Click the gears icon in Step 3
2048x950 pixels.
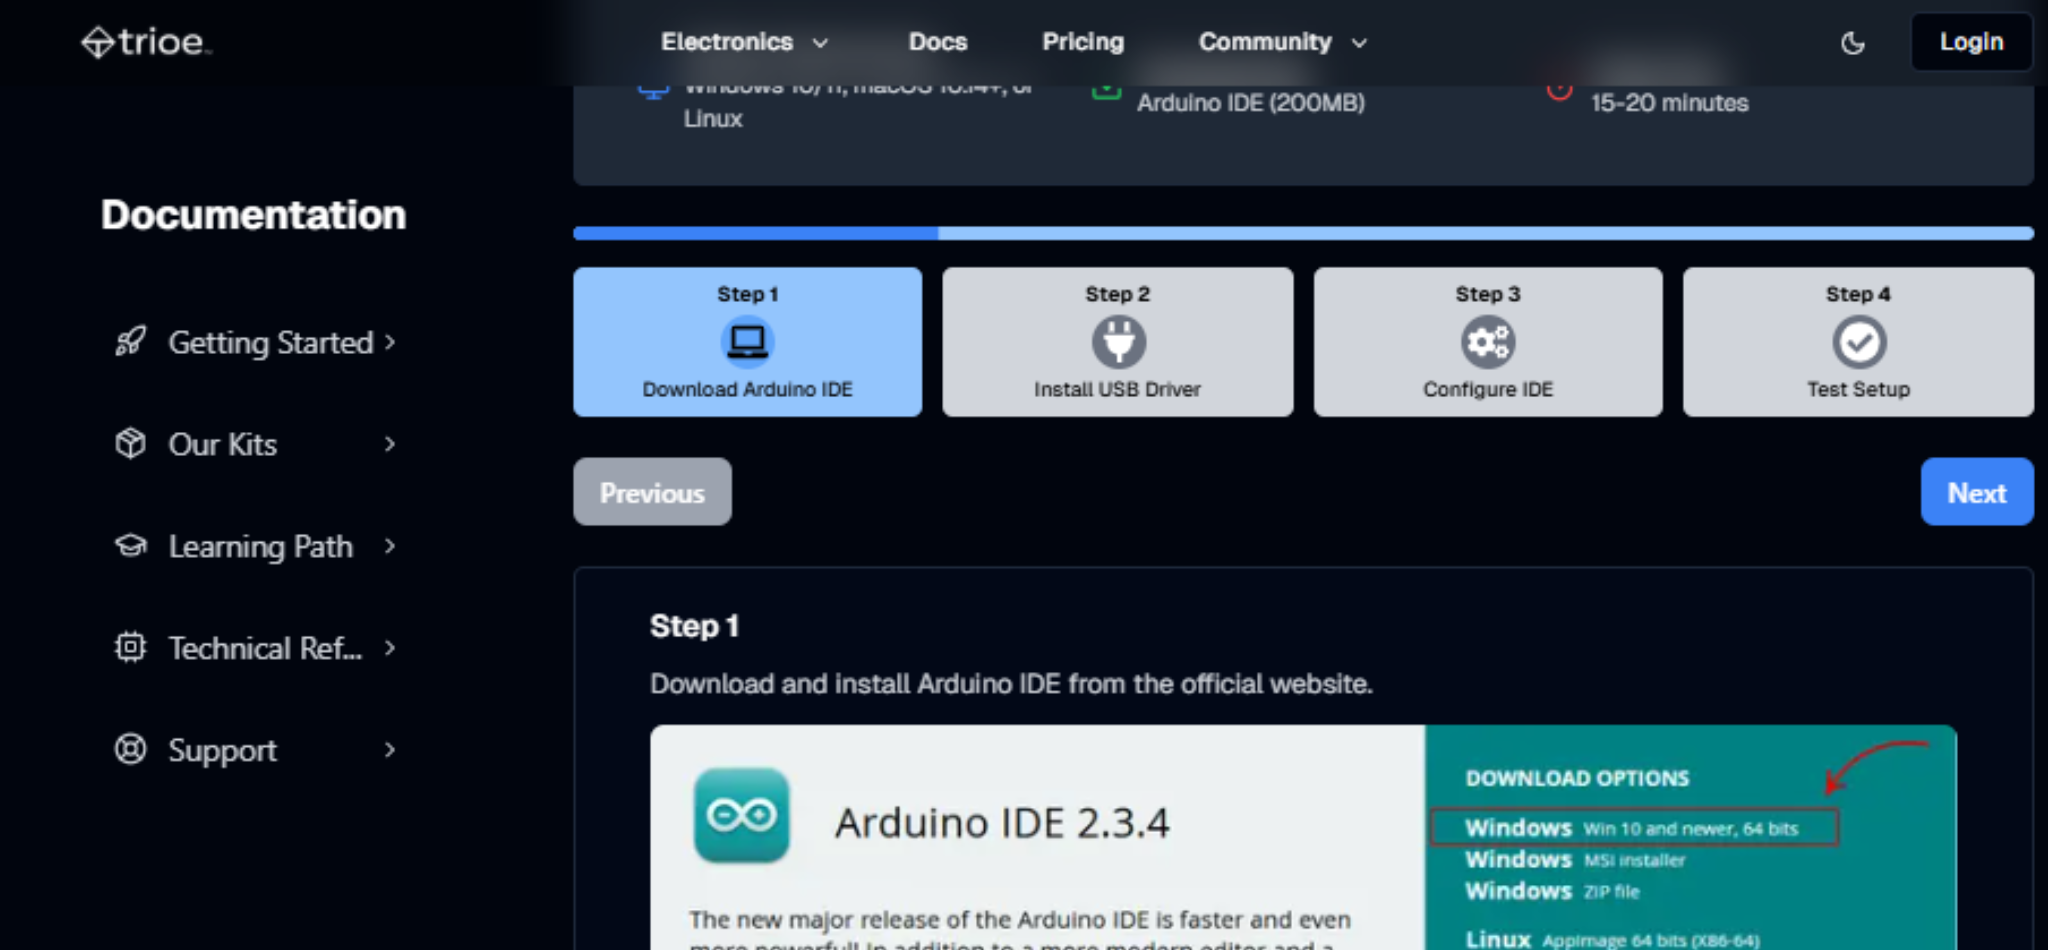[x=1488, y=342]
